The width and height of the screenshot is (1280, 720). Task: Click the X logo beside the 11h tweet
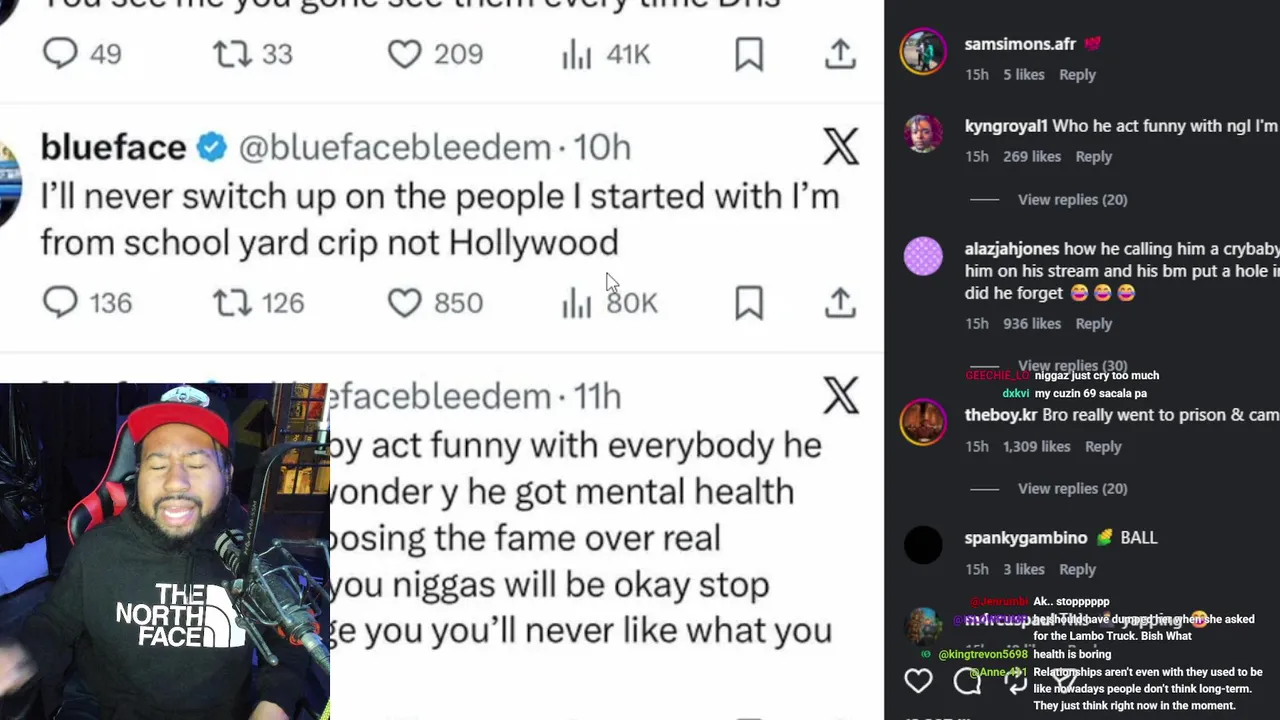(x=841, y=397)
